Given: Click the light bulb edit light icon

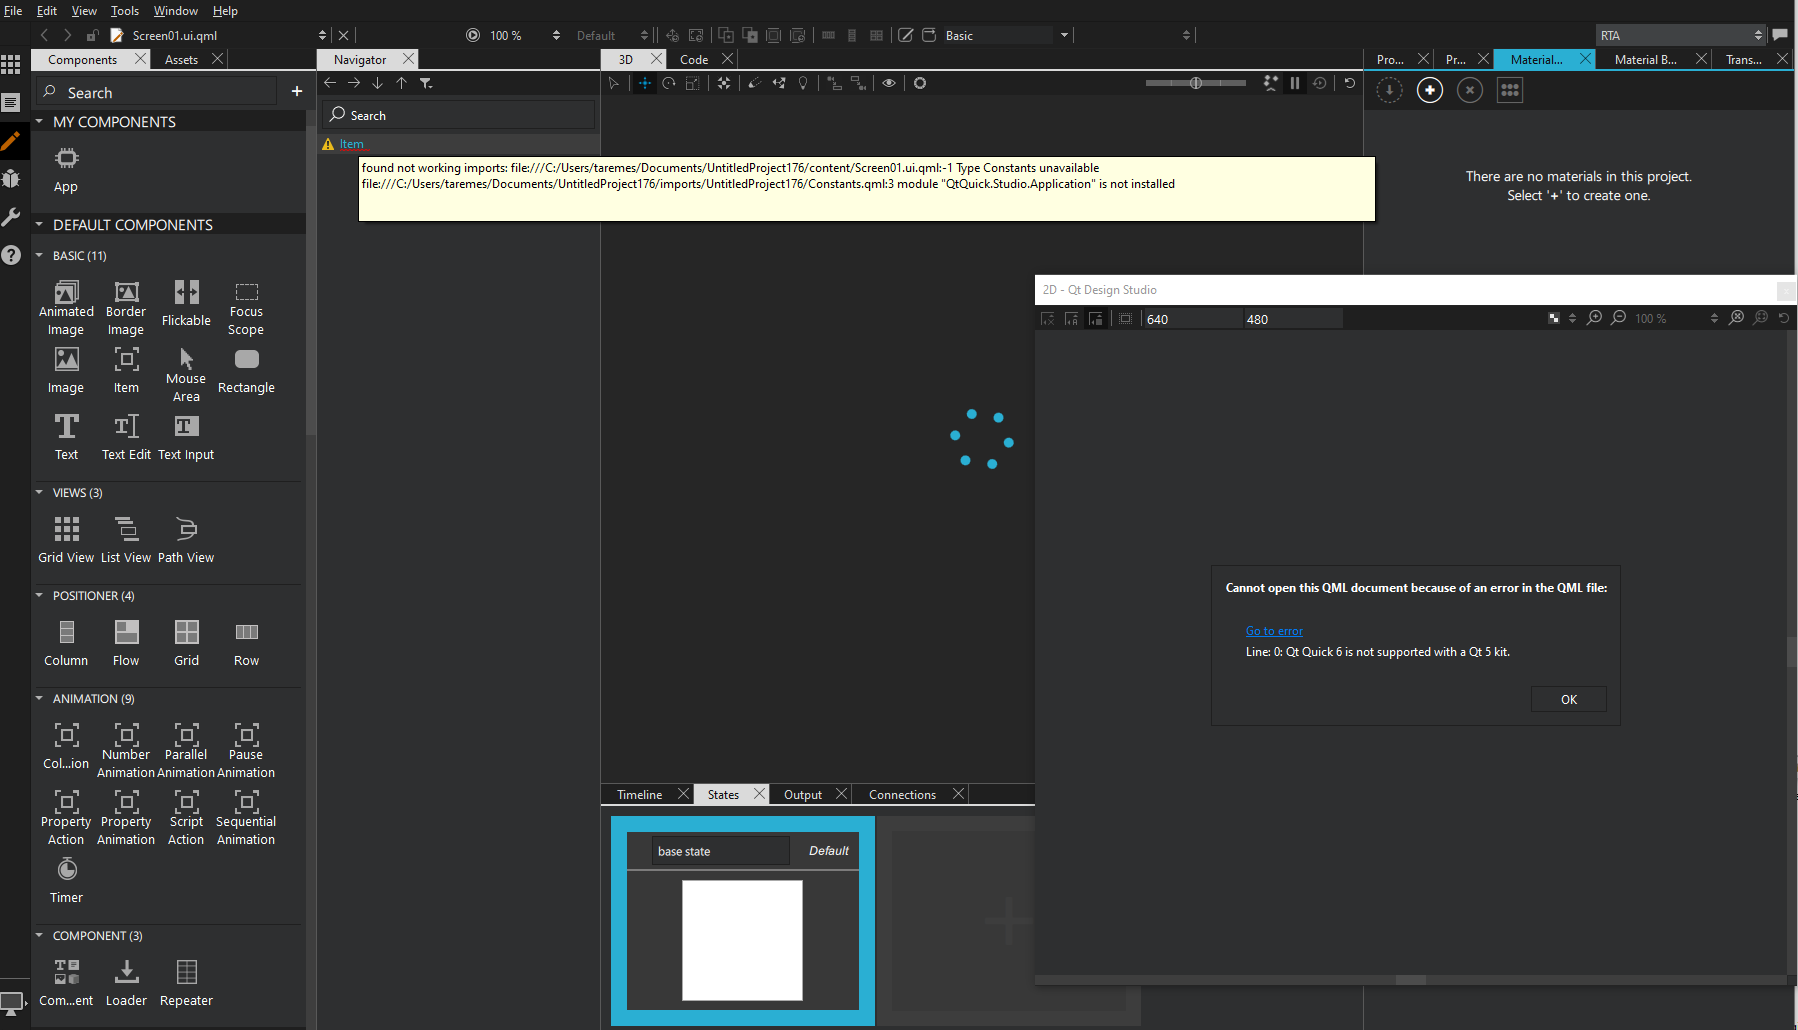Looking at the screenshot, I should (803, 83).
